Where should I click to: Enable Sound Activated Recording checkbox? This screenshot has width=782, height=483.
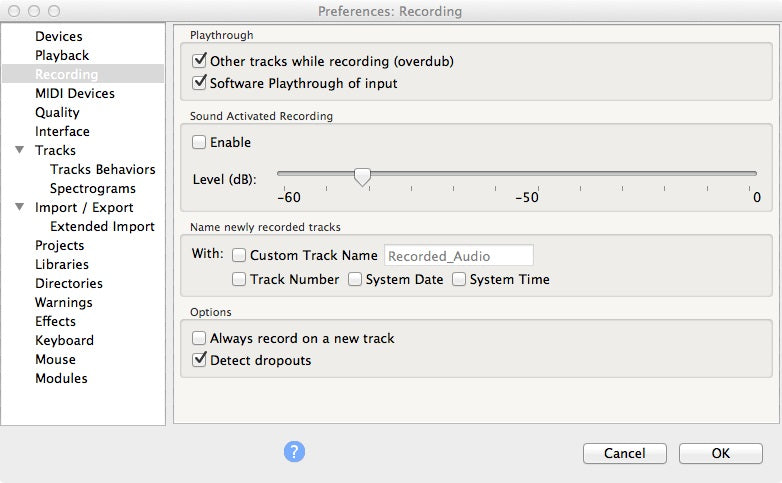click(x=200, y=142)
